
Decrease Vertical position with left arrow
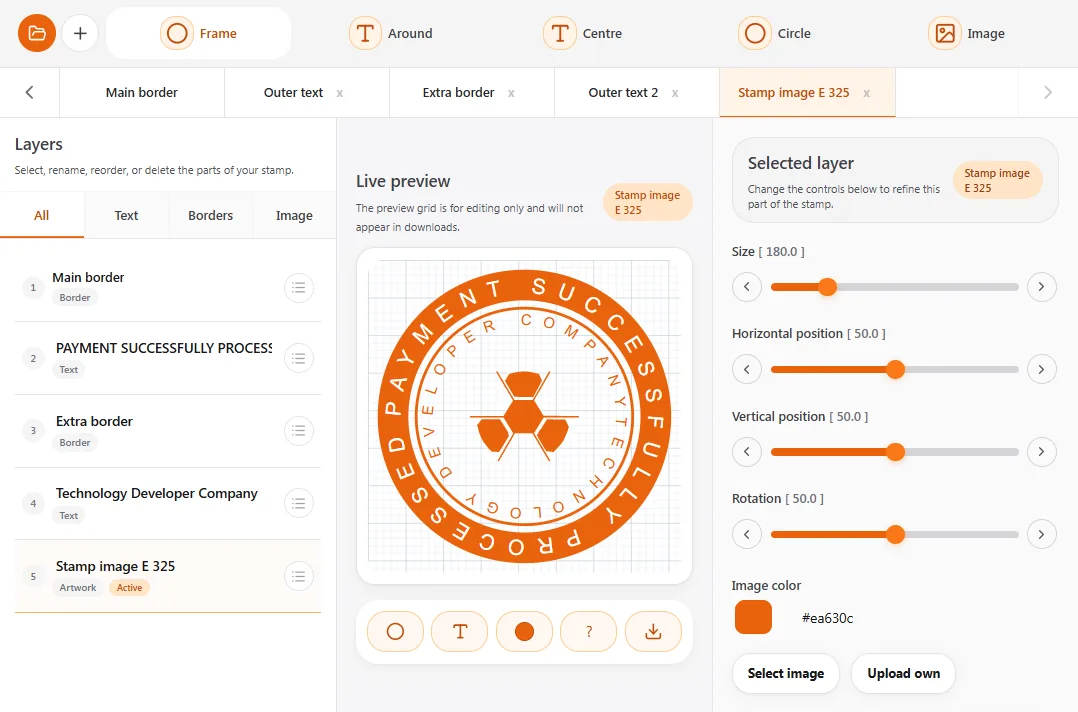pyautogui.click(x=747, y=452)
